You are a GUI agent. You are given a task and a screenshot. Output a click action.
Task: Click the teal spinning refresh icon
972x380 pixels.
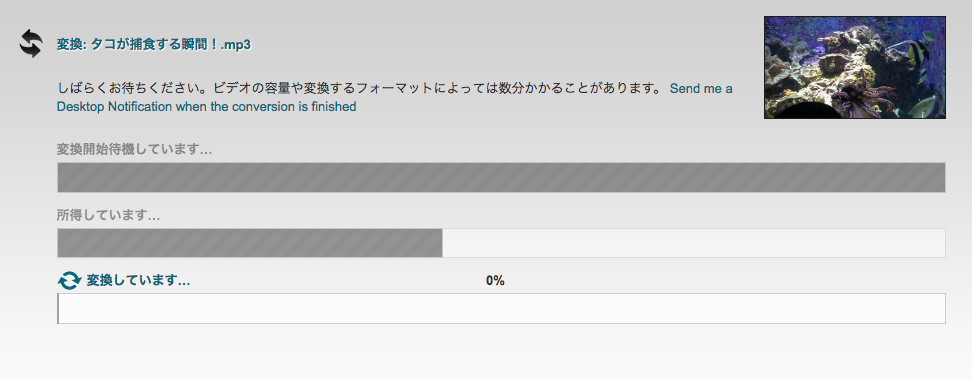pyautogui.click(x=69, y=280)
